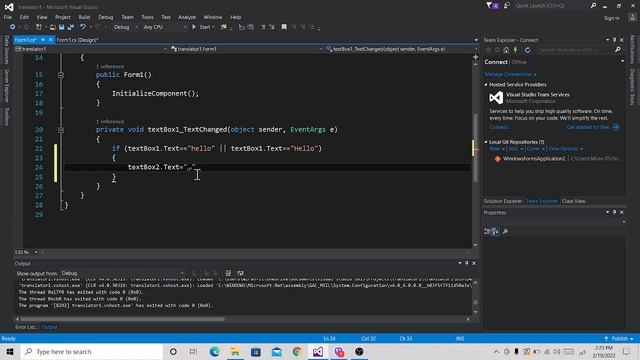Screen dimensions: 640x360
Task: Click the Save All toolbar icon
Action: pos(71,27)
